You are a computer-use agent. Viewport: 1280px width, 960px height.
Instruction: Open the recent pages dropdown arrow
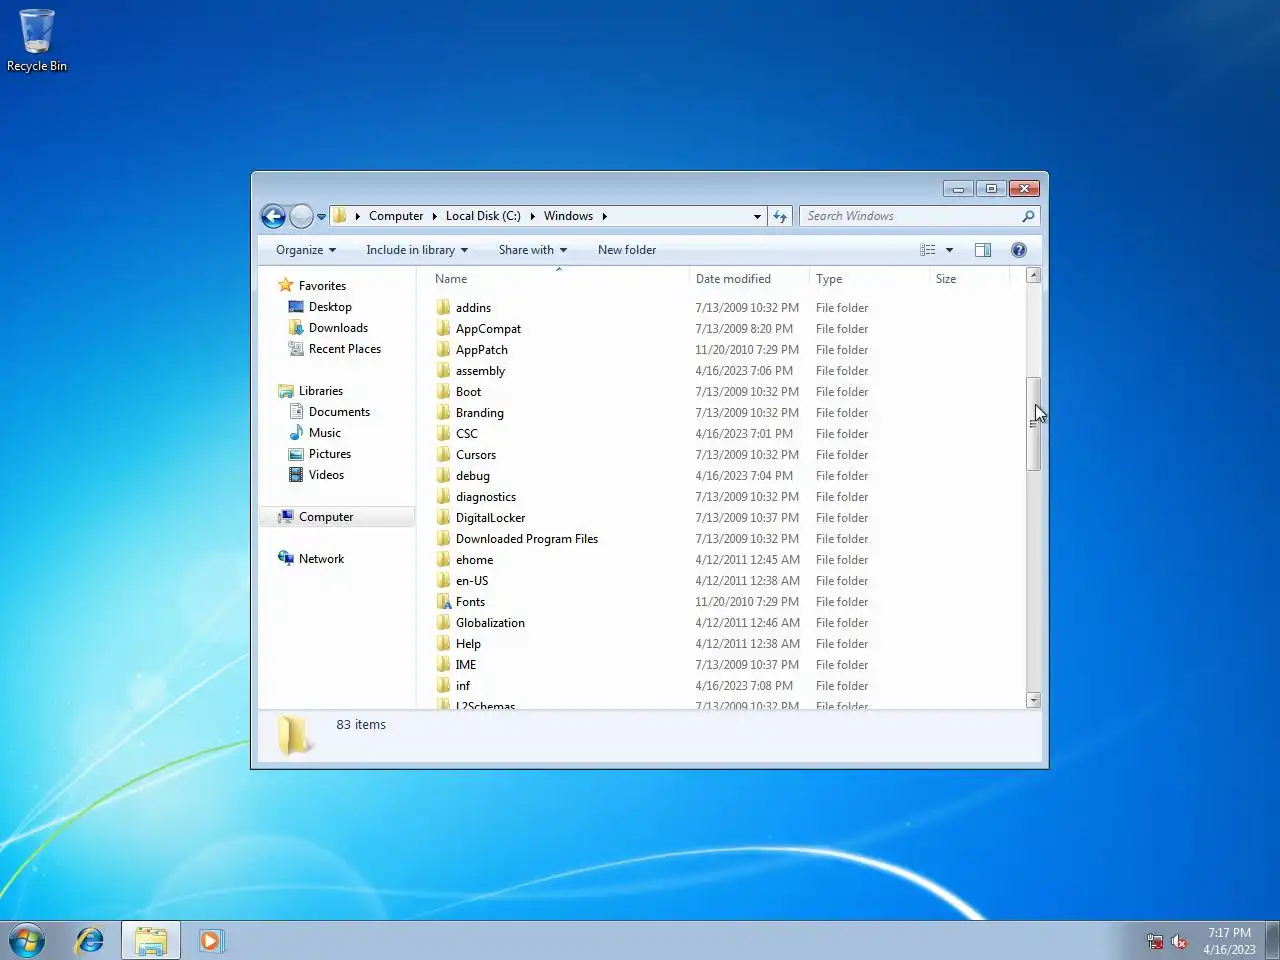click(x=321, y=217)
